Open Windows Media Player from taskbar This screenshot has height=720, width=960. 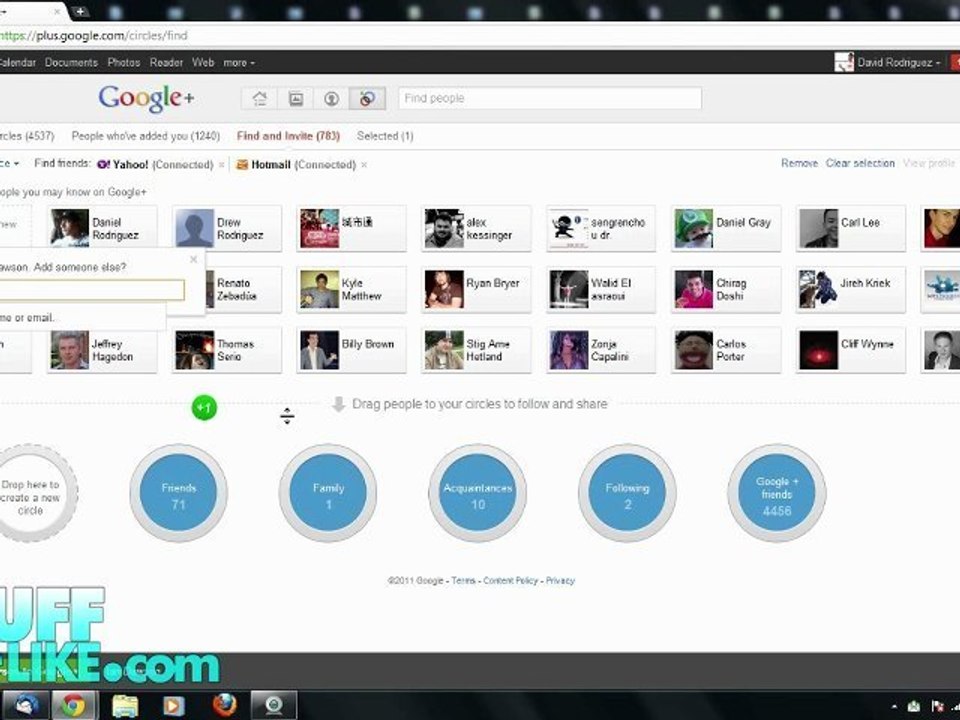[x=174, y=706]
